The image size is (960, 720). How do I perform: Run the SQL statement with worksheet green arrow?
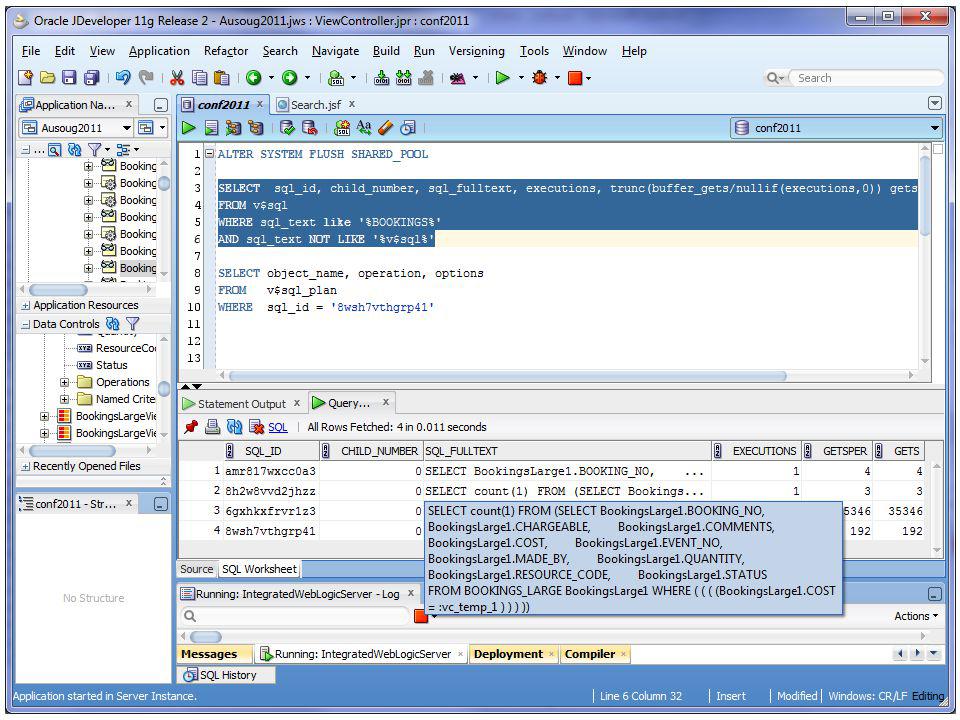click(189, 127)
